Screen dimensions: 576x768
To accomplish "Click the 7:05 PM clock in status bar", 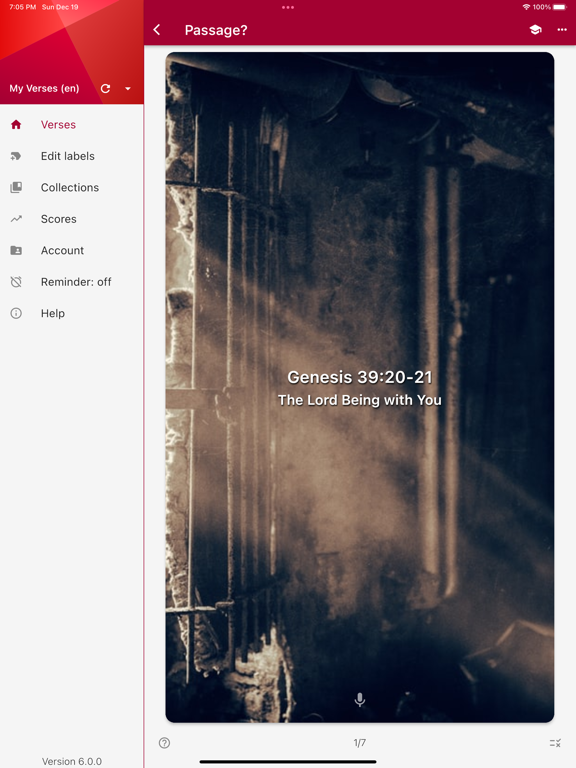I will click(23, 7).
